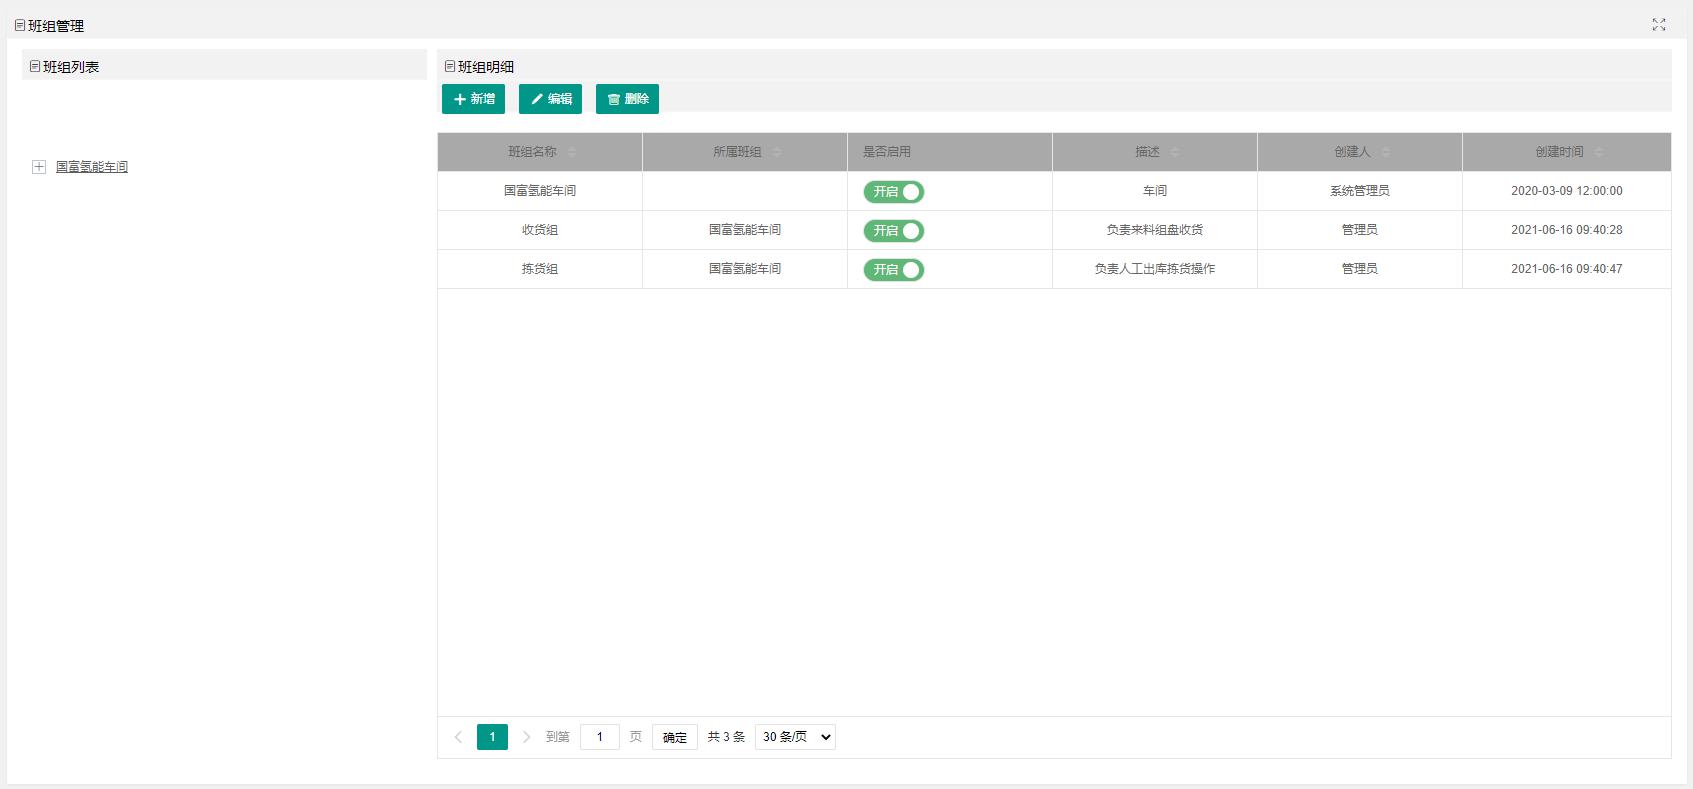Toggle 开启 switch for 国富氢能车间 row
This screenshot has height=789, width=1693.
[x=894, y=192]
